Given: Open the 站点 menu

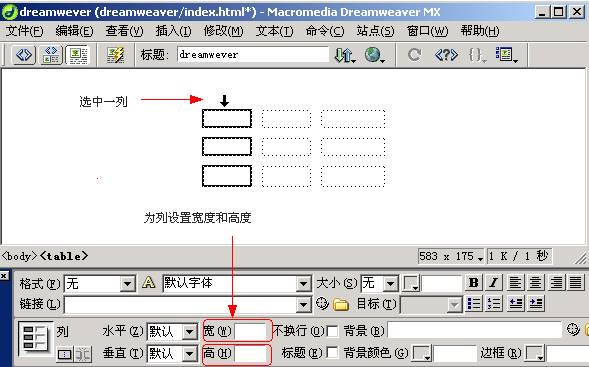Looking at the screenshot, I should (x=376, y=31).
